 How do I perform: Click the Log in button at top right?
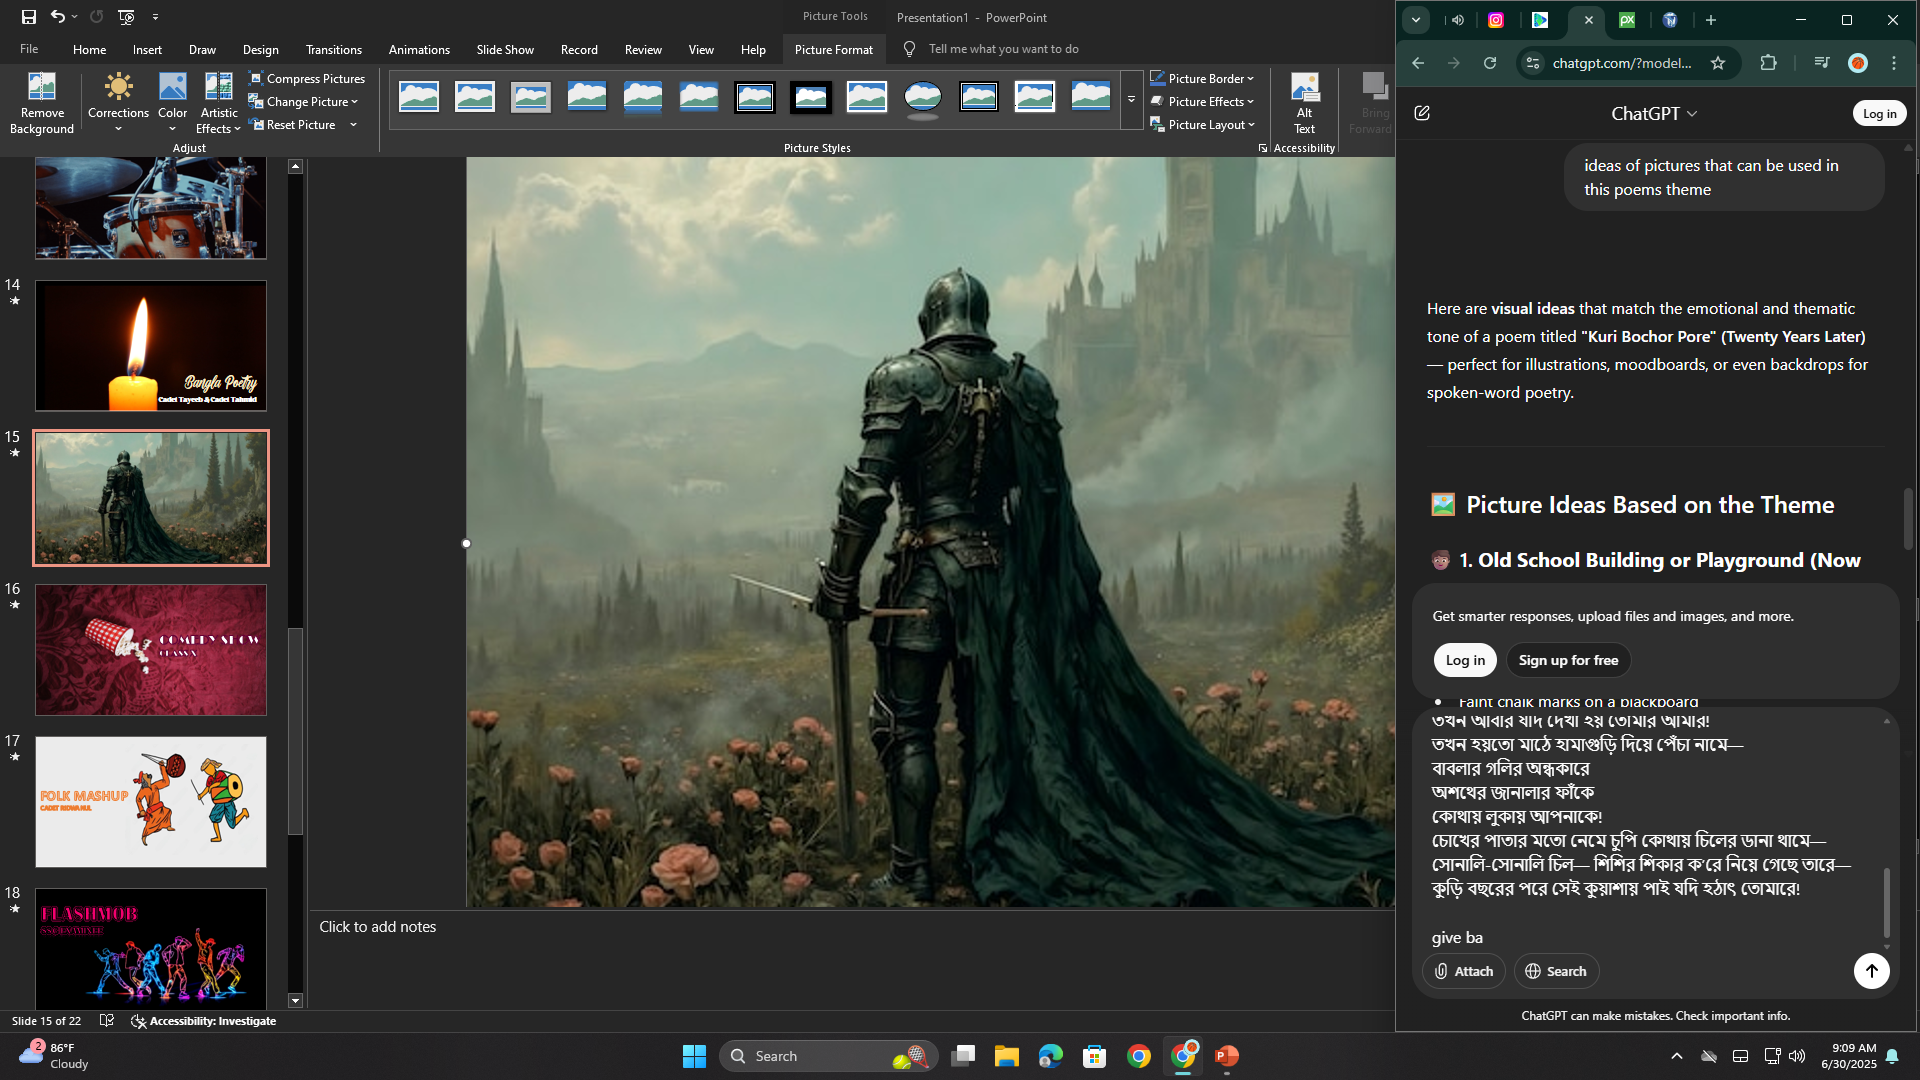pos(1879,113)
